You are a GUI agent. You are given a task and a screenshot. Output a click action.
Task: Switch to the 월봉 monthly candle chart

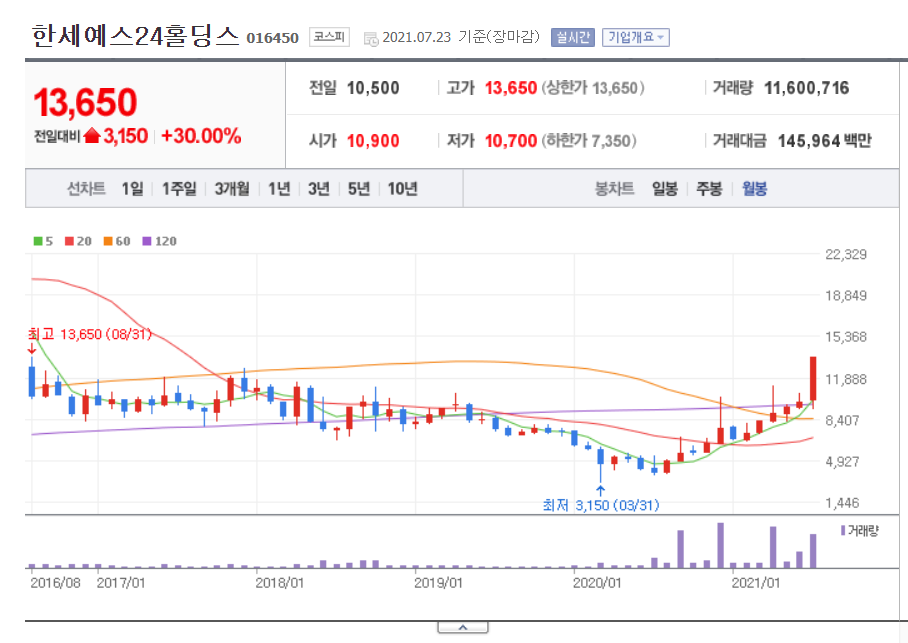(x=755, y=189)
